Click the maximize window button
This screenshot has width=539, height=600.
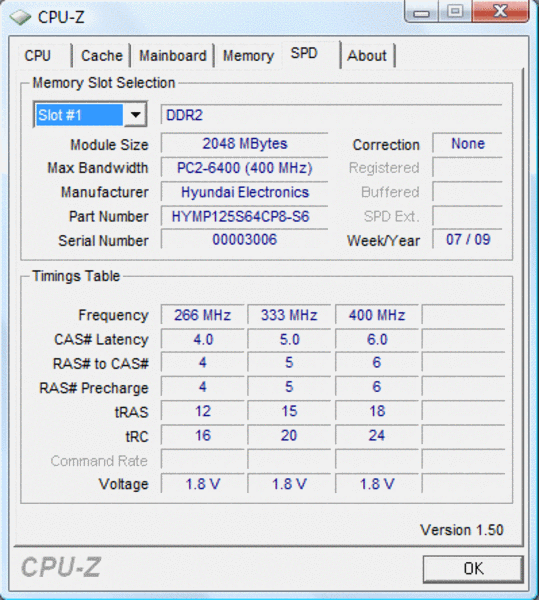point(455,11)
